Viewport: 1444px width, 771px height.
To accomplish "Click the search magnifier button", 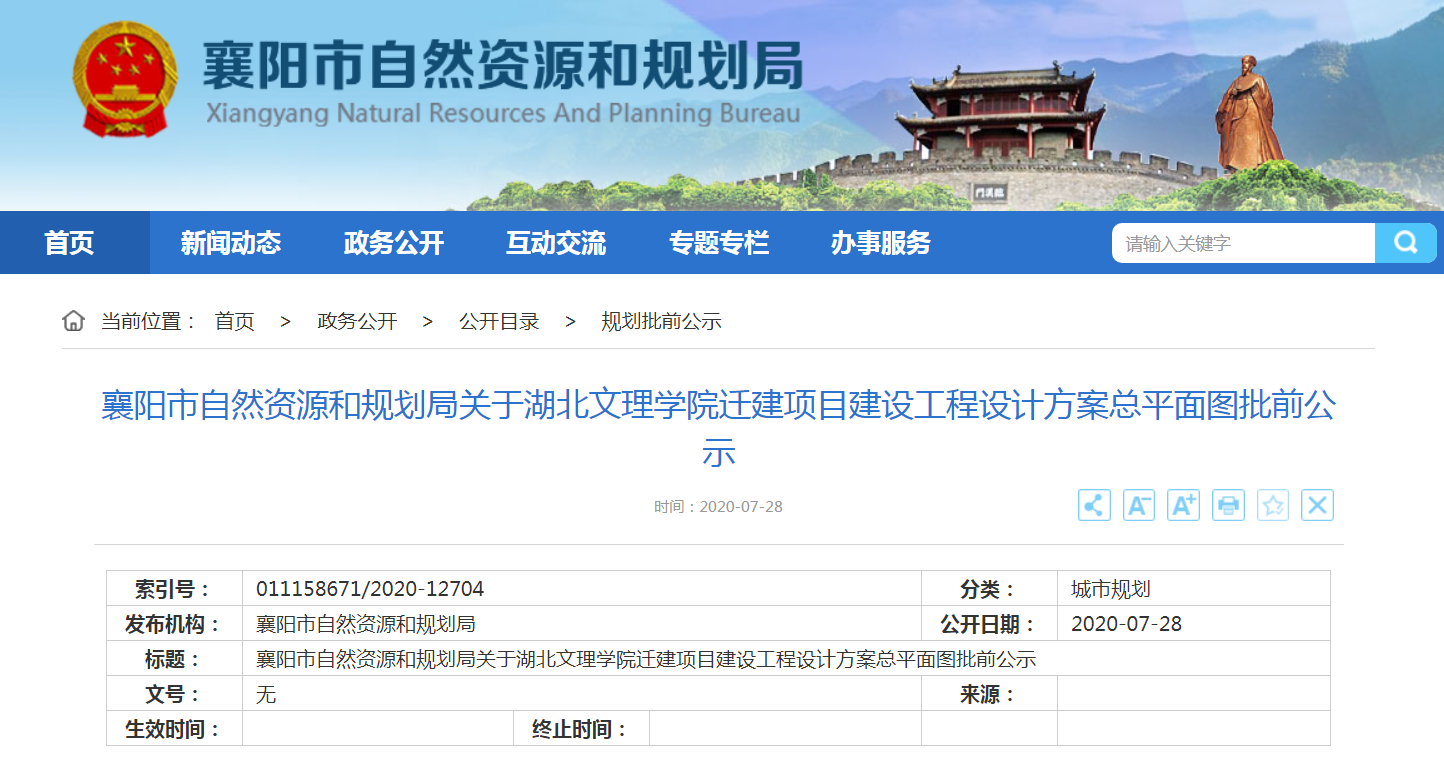I will (x=1405, y=243).
